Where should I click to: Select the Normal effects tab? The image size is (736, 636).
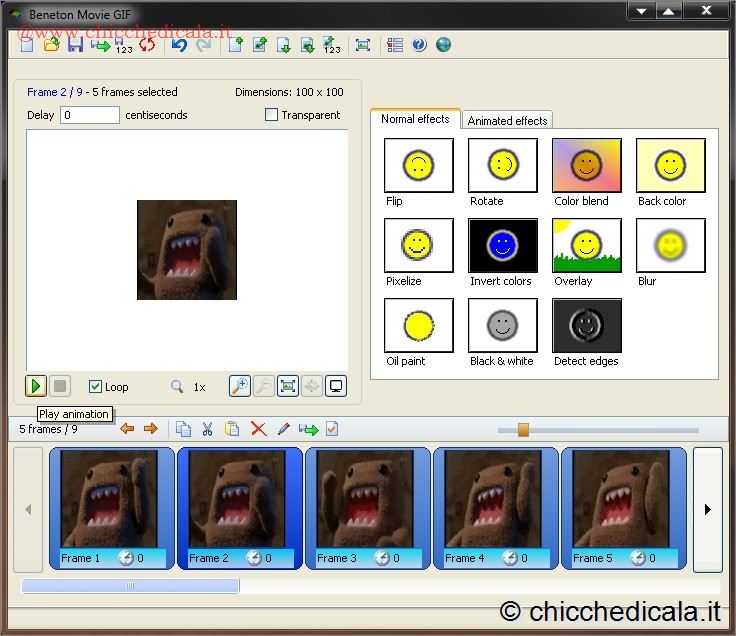click(415, 119)
